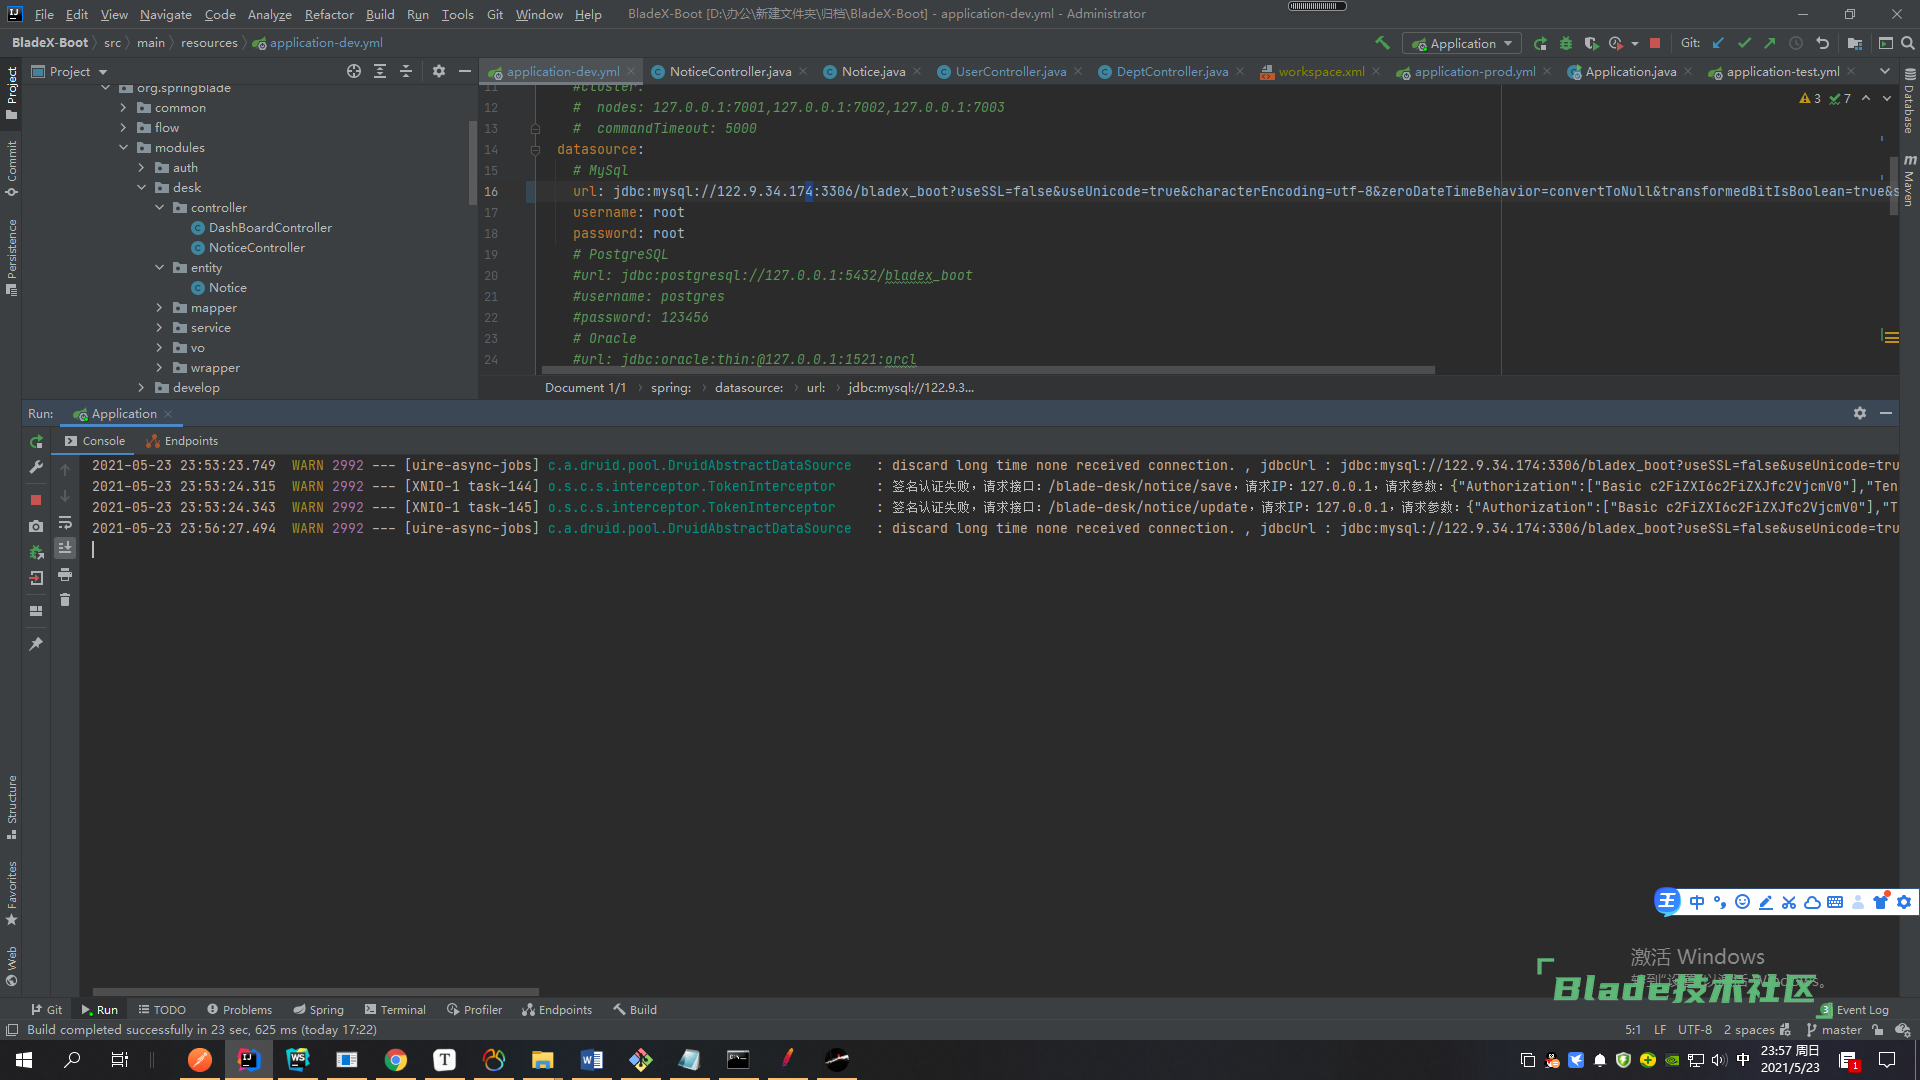Start debugging with the green bug icon
This screenshot has height=1080, width=1920.
pos(1565,43)
